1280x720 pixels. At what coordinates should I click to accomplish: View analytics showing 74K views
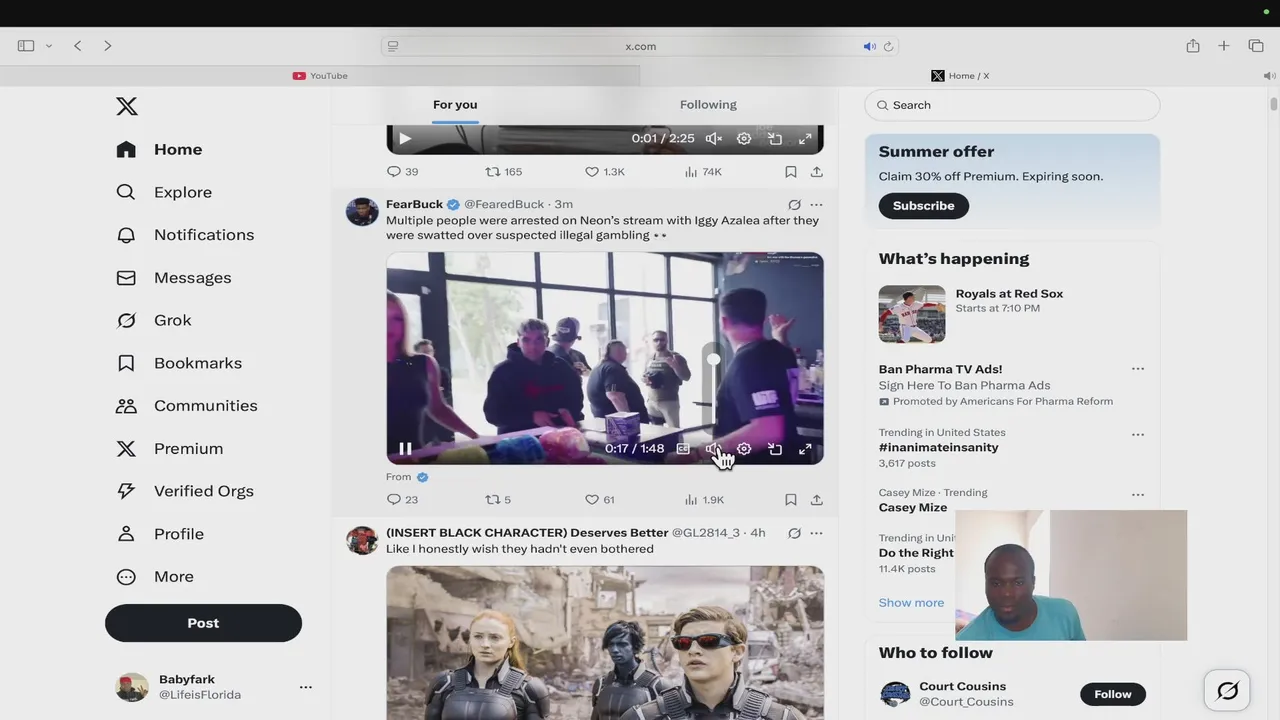pyautogui.click(x=703, y=172)
